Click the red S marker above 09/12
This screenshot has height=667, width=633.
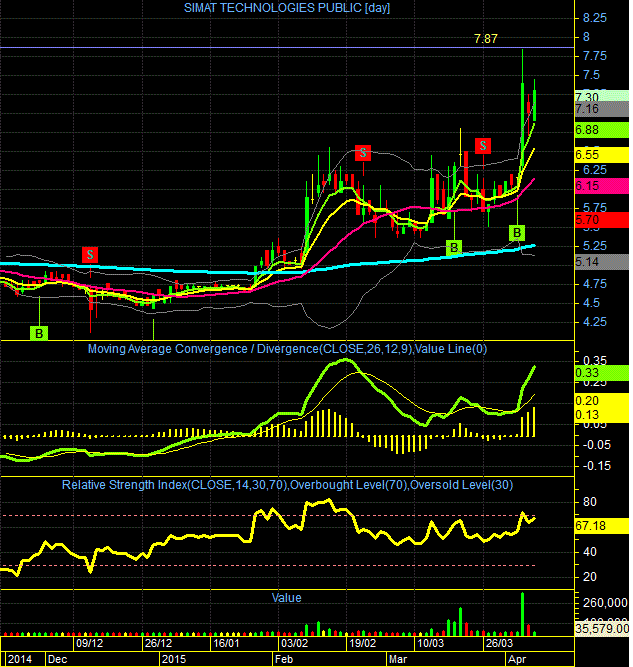tap(90, 255)
